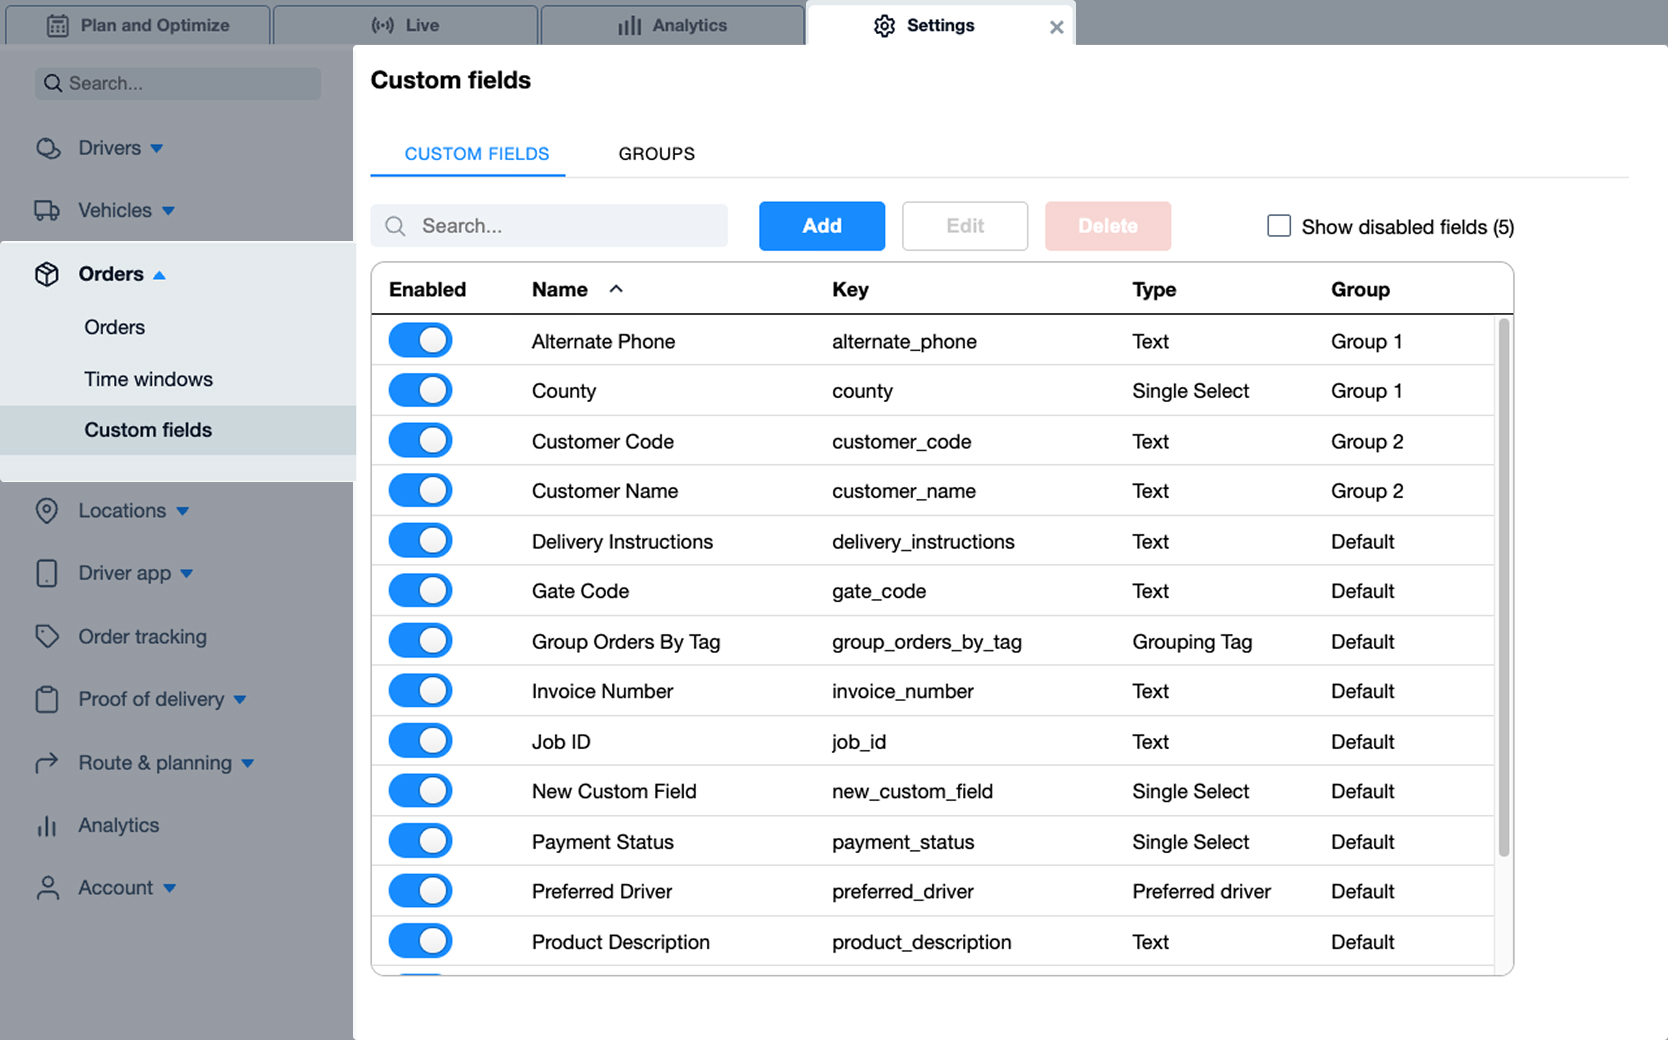Toggle off the Invoice Number field
1668x1040 pixels.
[x=419, y=690]
